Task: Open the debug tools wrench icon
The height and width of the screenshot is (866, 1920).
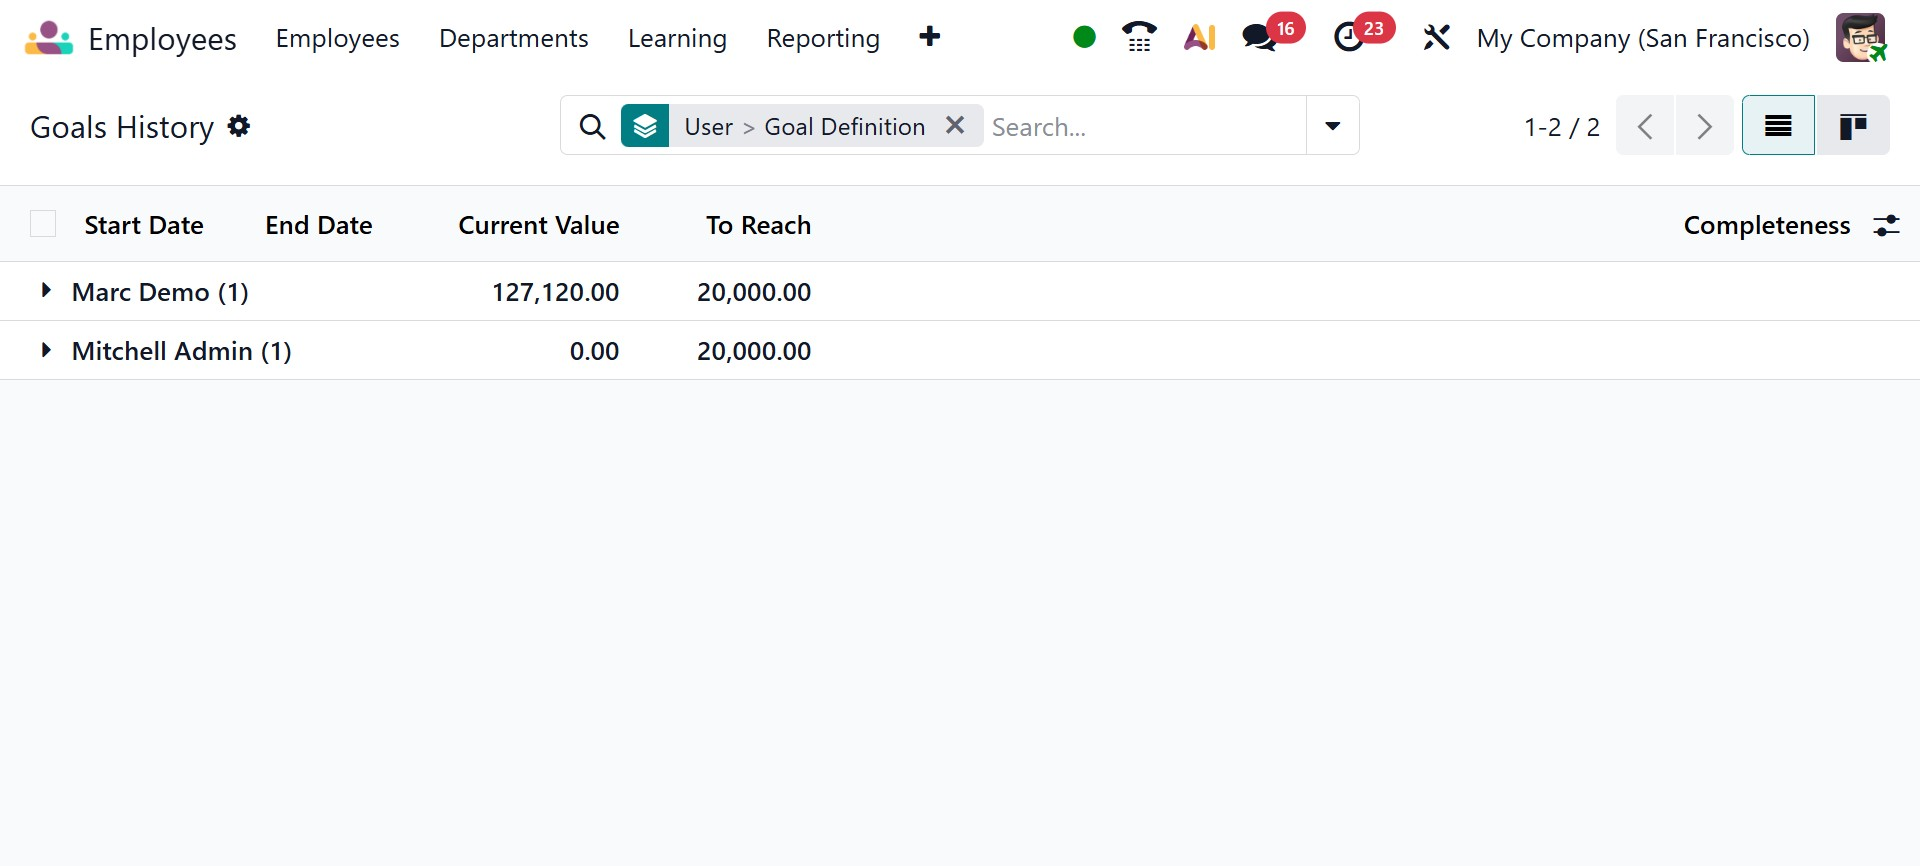Action: click(1436, 38)
